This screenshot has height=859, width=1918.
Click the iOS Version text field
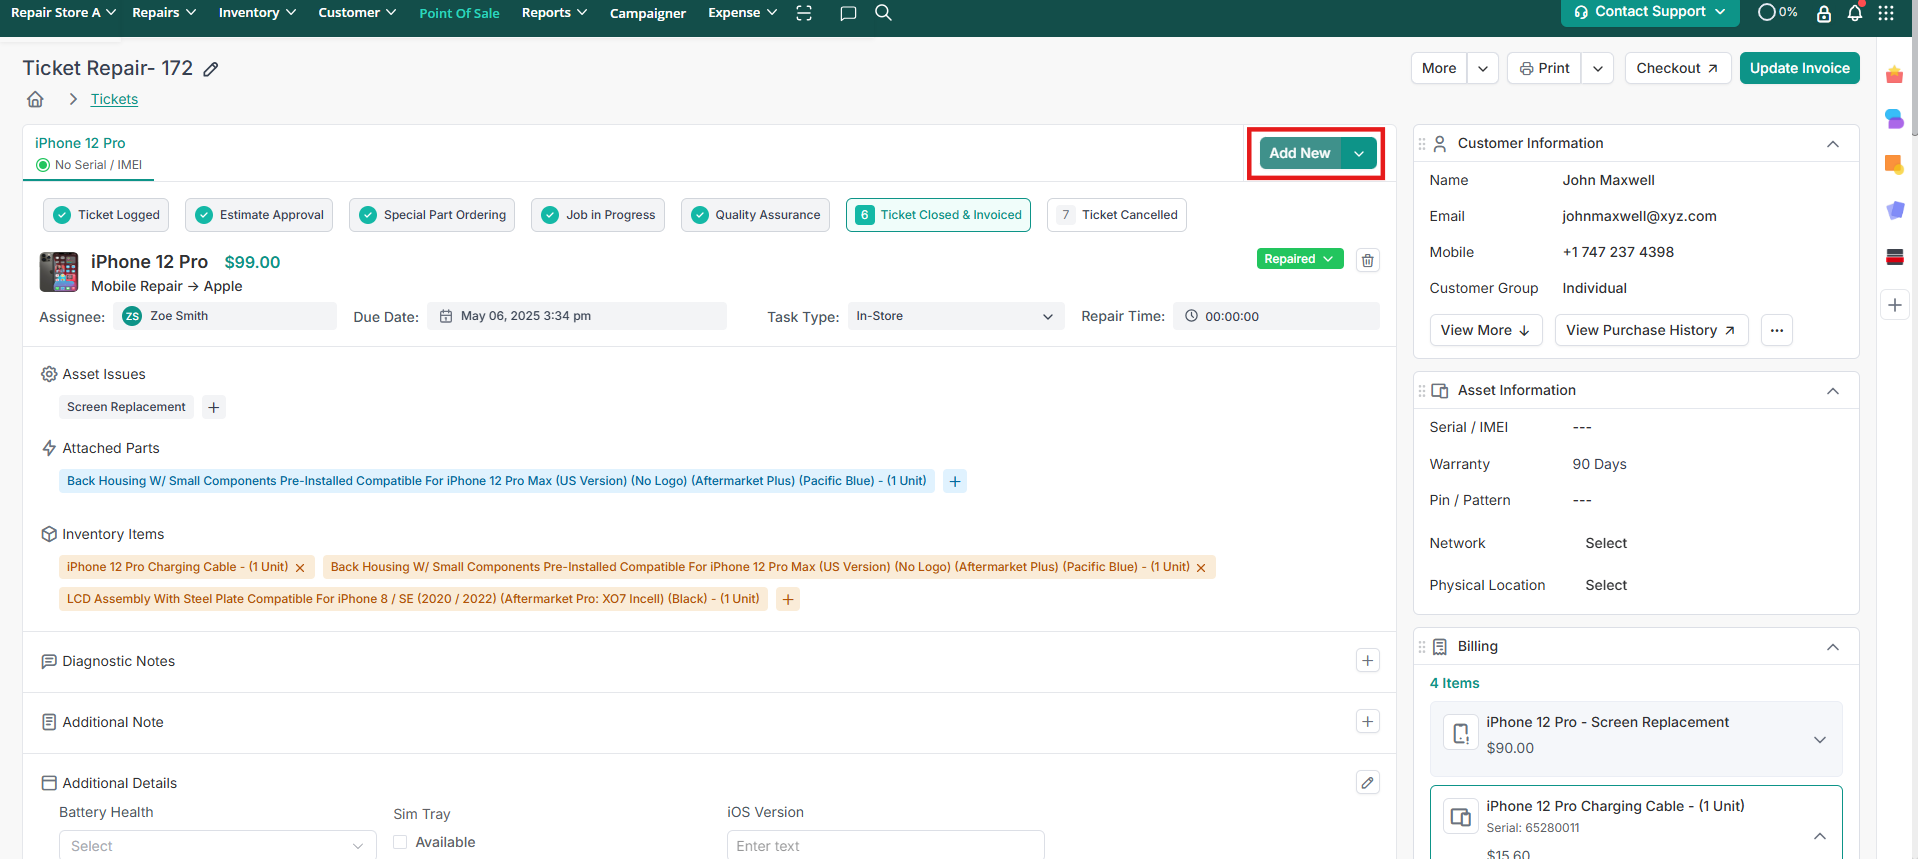click(x=886, y=846)
